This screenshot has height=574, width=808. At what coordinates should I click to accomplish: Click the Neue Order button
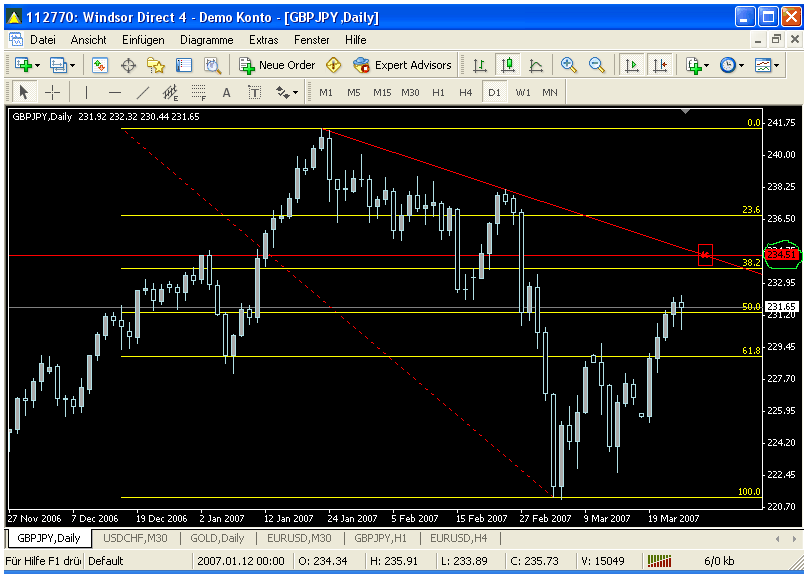[x=277, y=65]
